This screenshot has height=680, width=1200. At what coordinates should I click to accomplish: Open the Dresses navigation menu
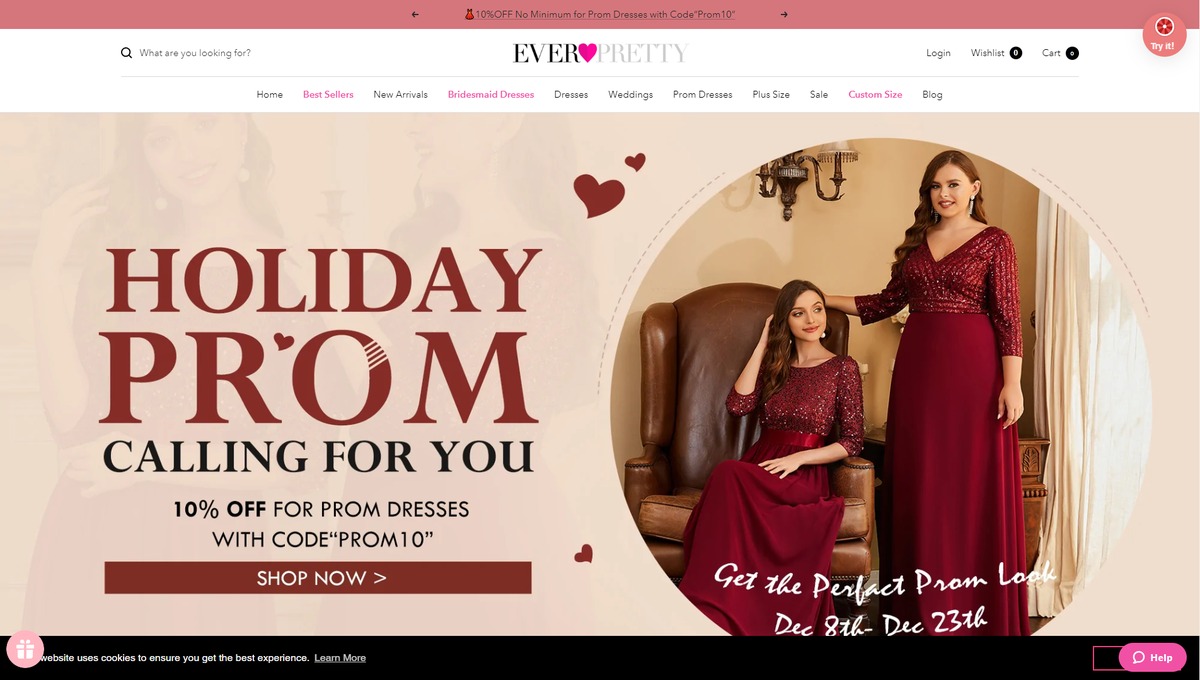coord(571,94)
